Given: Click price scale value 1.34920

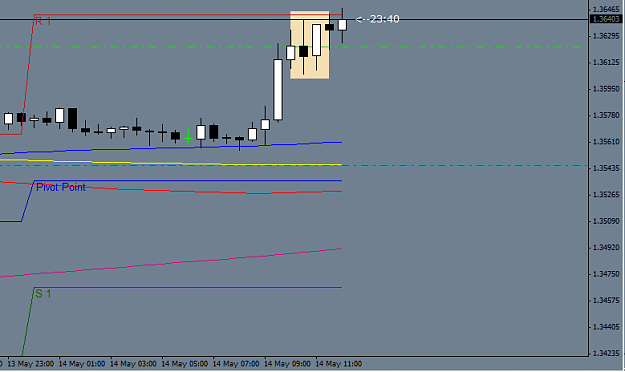Looking at the screenshot, I should click(606, 248).
